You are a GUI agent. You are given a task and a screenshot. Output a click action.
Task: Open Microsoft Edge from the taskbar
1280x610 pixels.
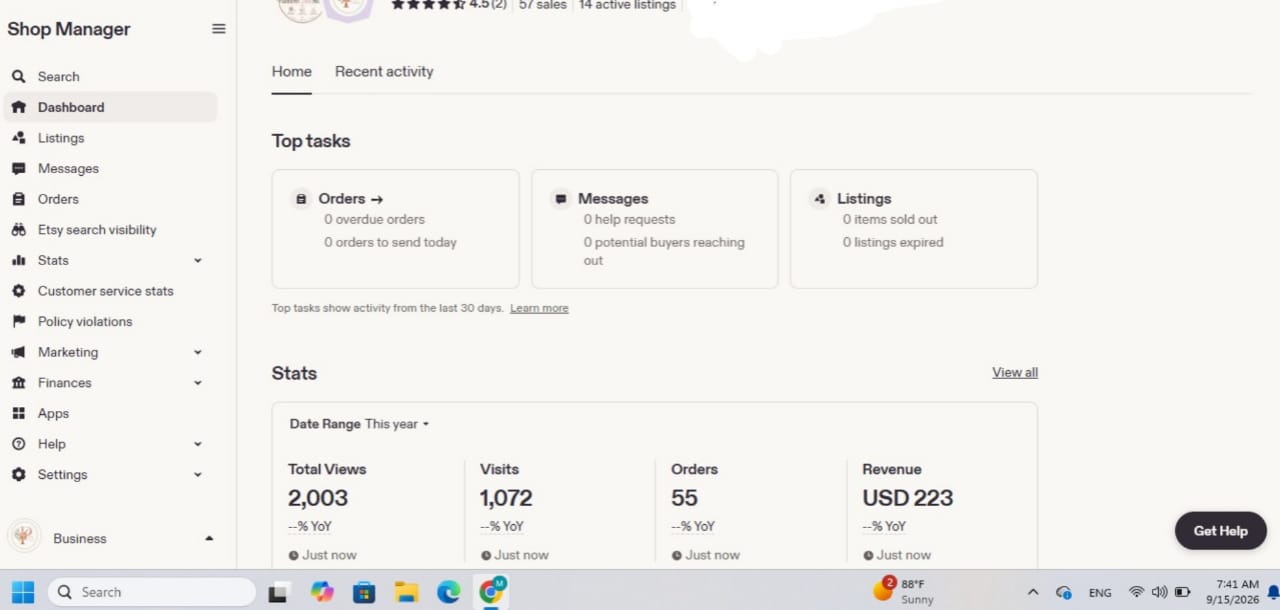point(448,592)
